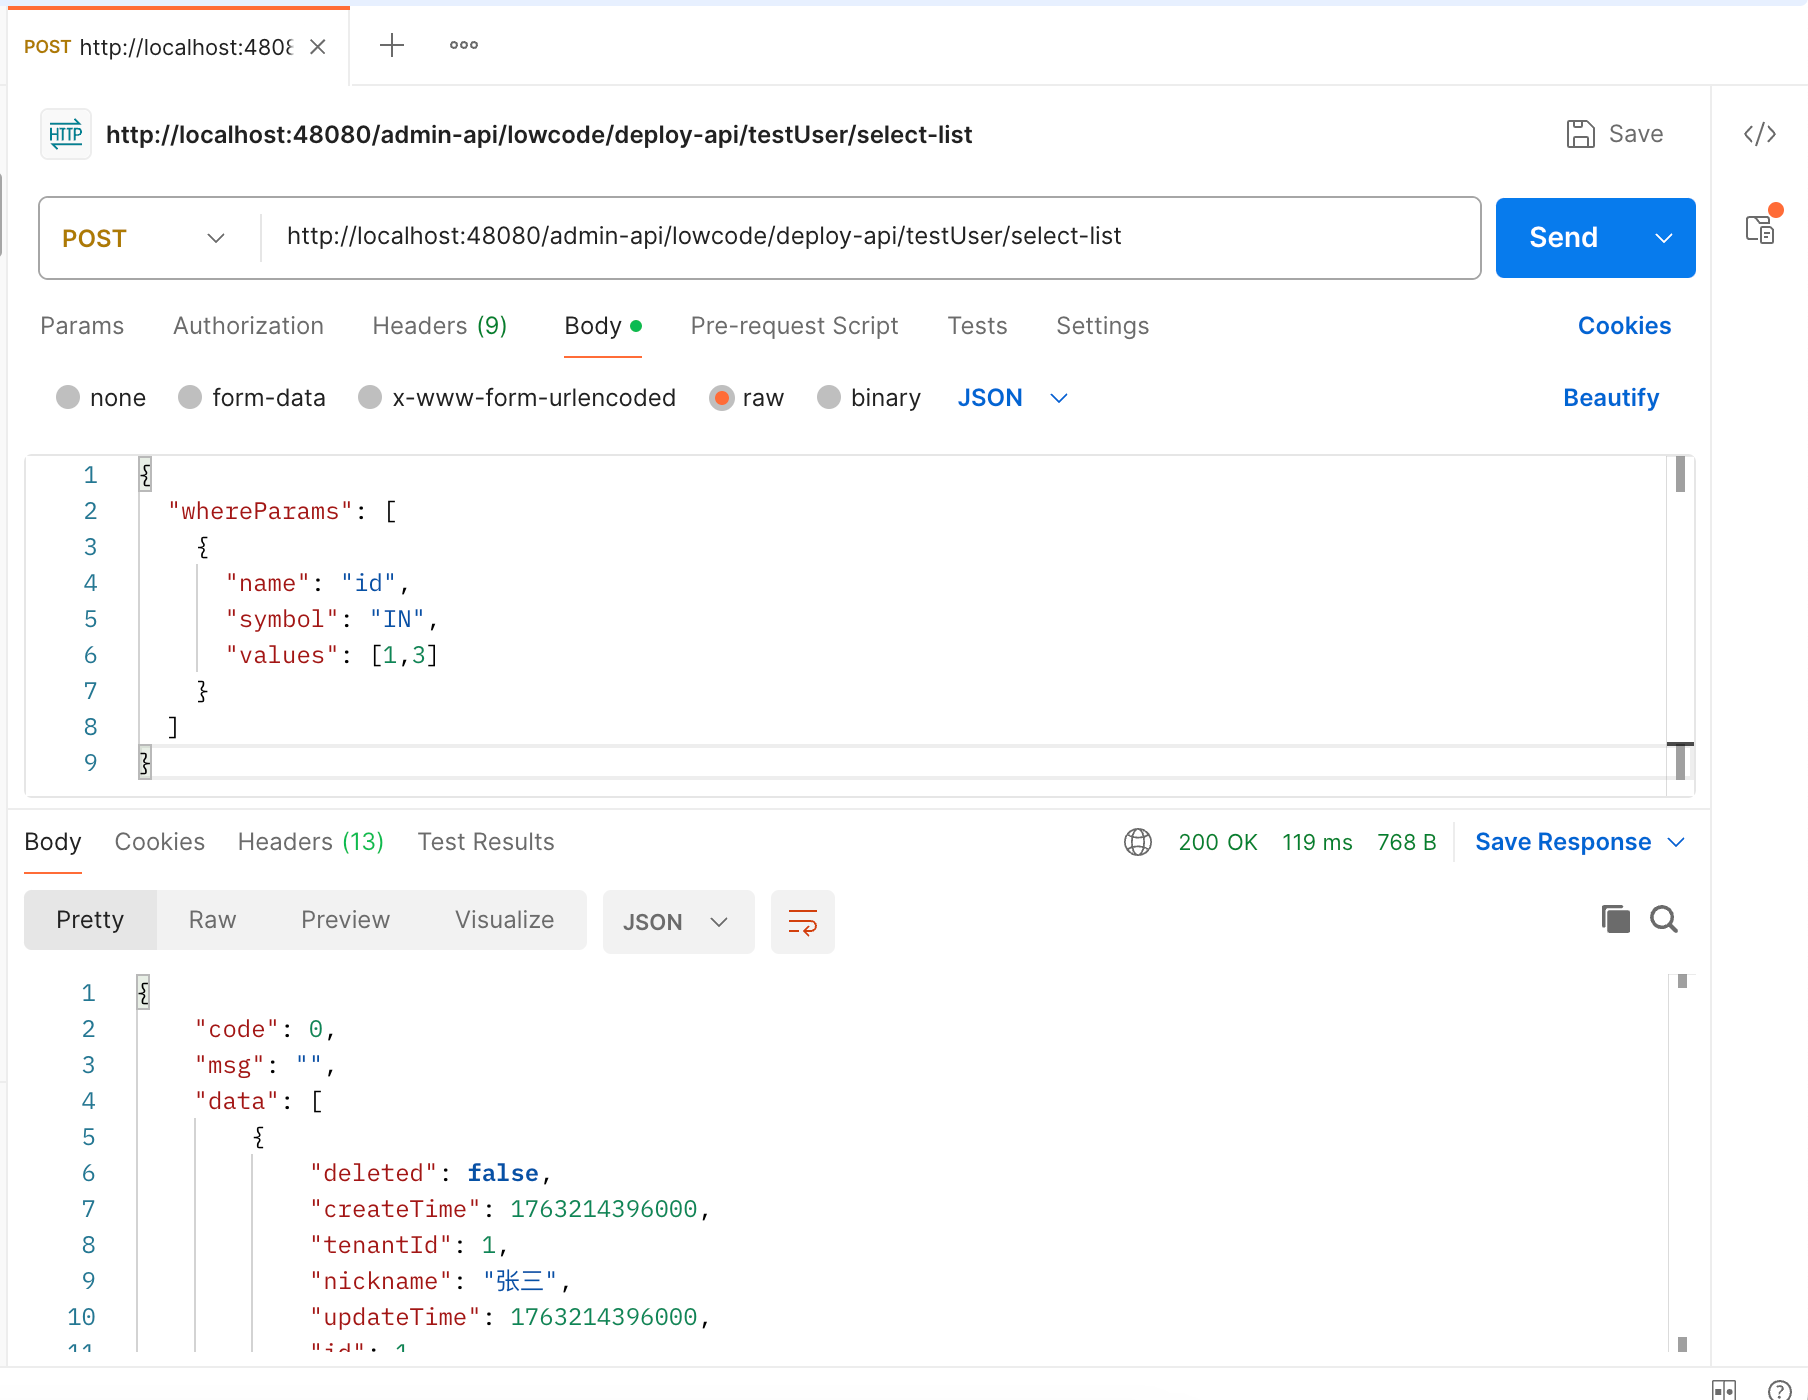This screenshot has width=1808, height=1400.
Task: Switch to the Authorization tab
Action: (248, 326)
